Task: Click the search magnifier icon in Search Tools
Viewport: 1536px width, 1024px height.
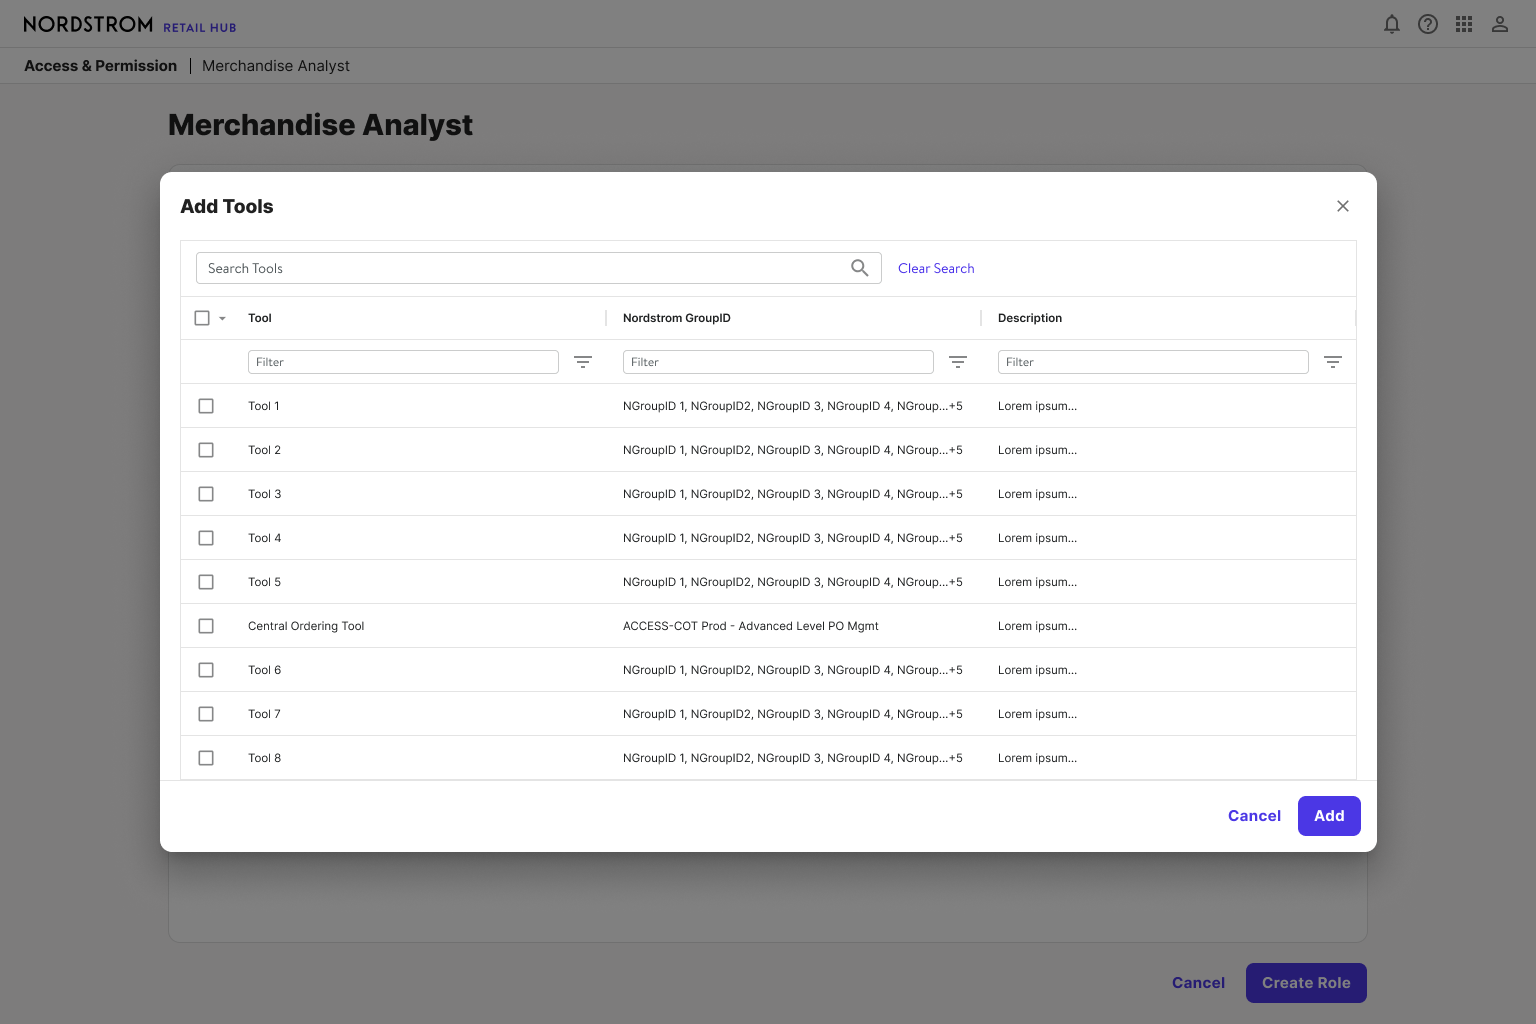Action: coord(860,268)
